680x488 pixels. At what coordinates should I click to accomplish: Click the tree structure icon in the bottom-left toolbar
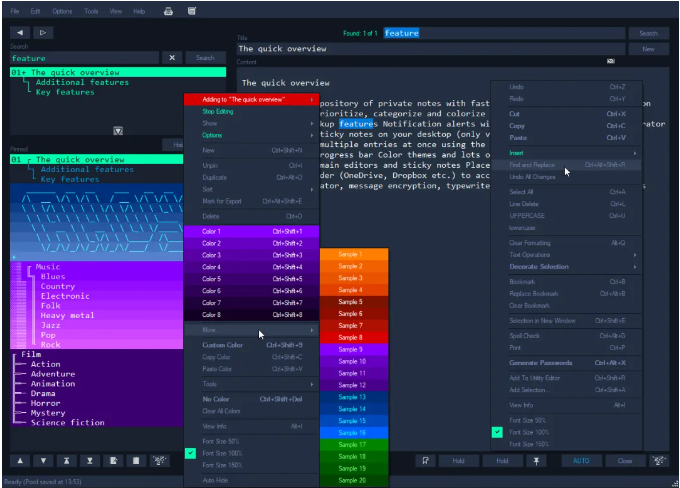pos(160,461)
